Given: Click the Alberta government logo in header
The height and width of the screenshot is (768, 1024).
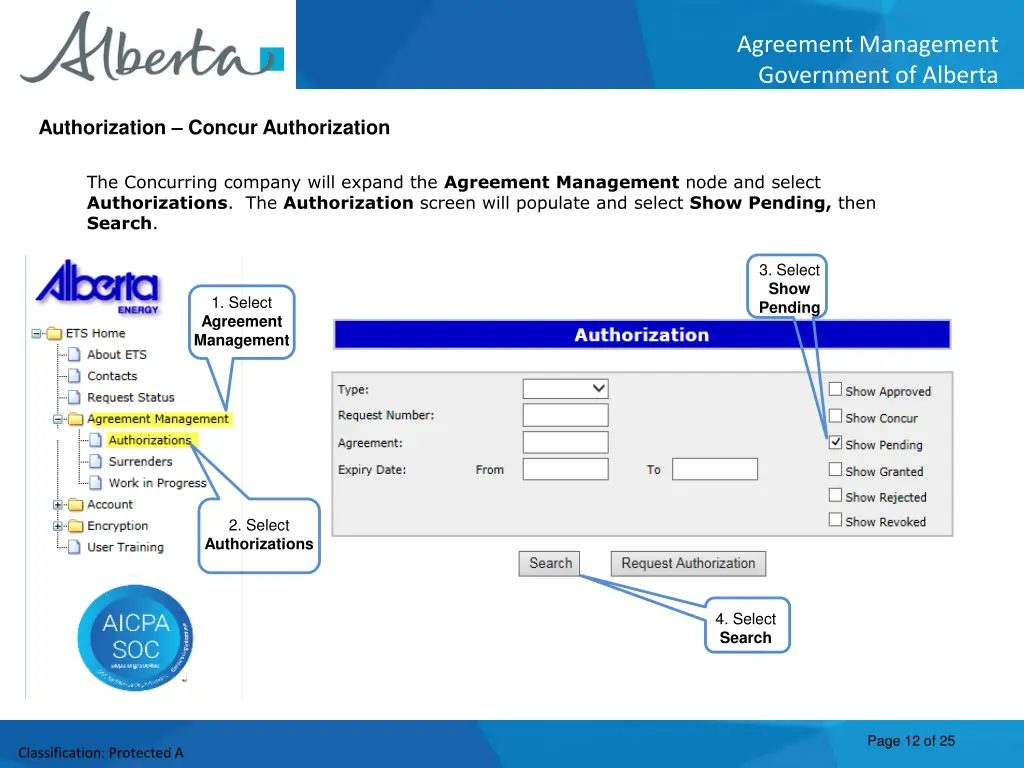Looking at the screenshot, I should 152,47.
